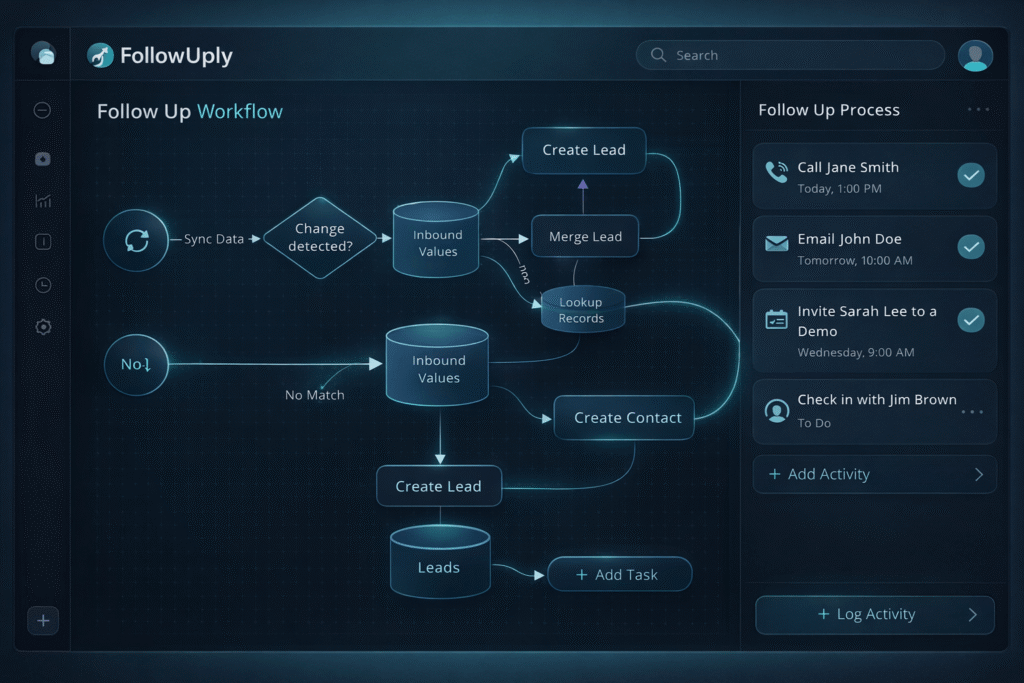This screenshot has width=1024, height=683.
Task: Mark the Sarah Lee demo invite as incomplete
Action: (x=971, y=320)
